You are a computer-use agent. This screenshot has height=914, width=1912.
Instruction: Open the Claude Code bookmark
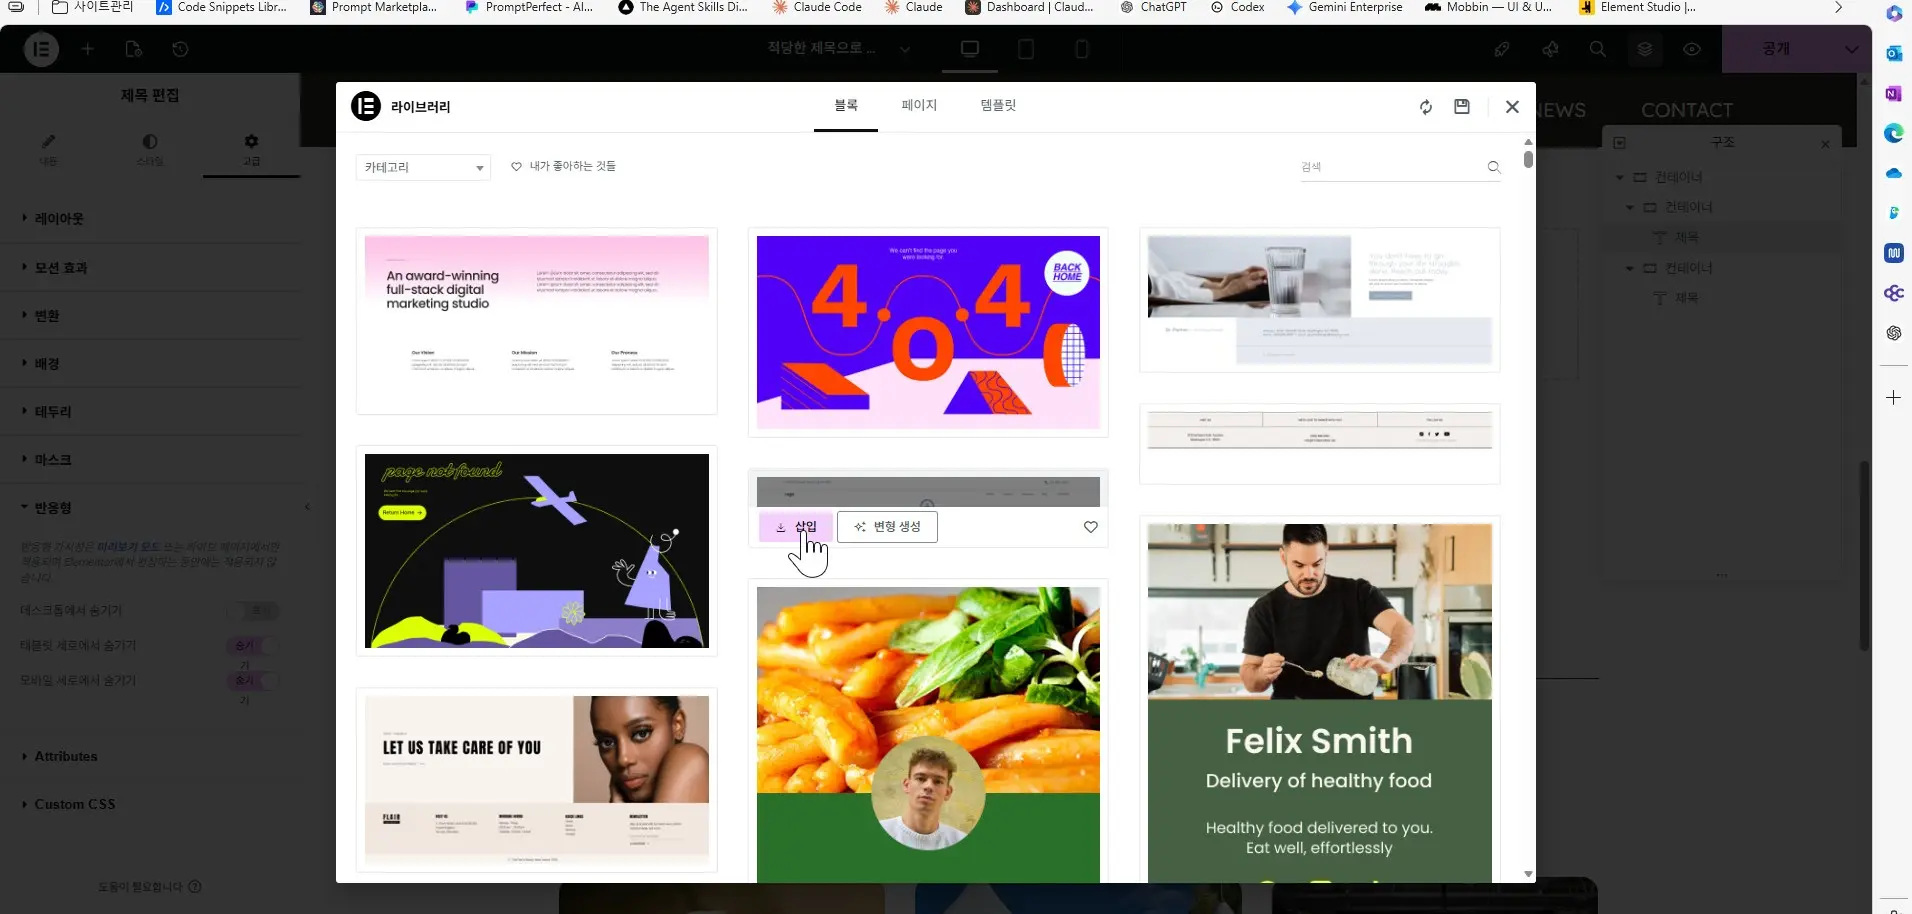(x=817, y=7)
